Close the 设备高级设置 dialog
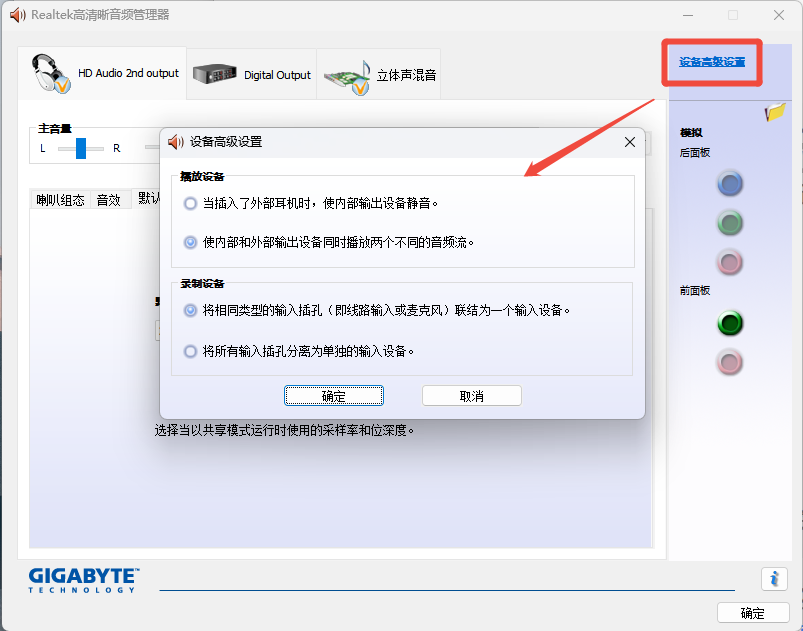 [630, 142]
